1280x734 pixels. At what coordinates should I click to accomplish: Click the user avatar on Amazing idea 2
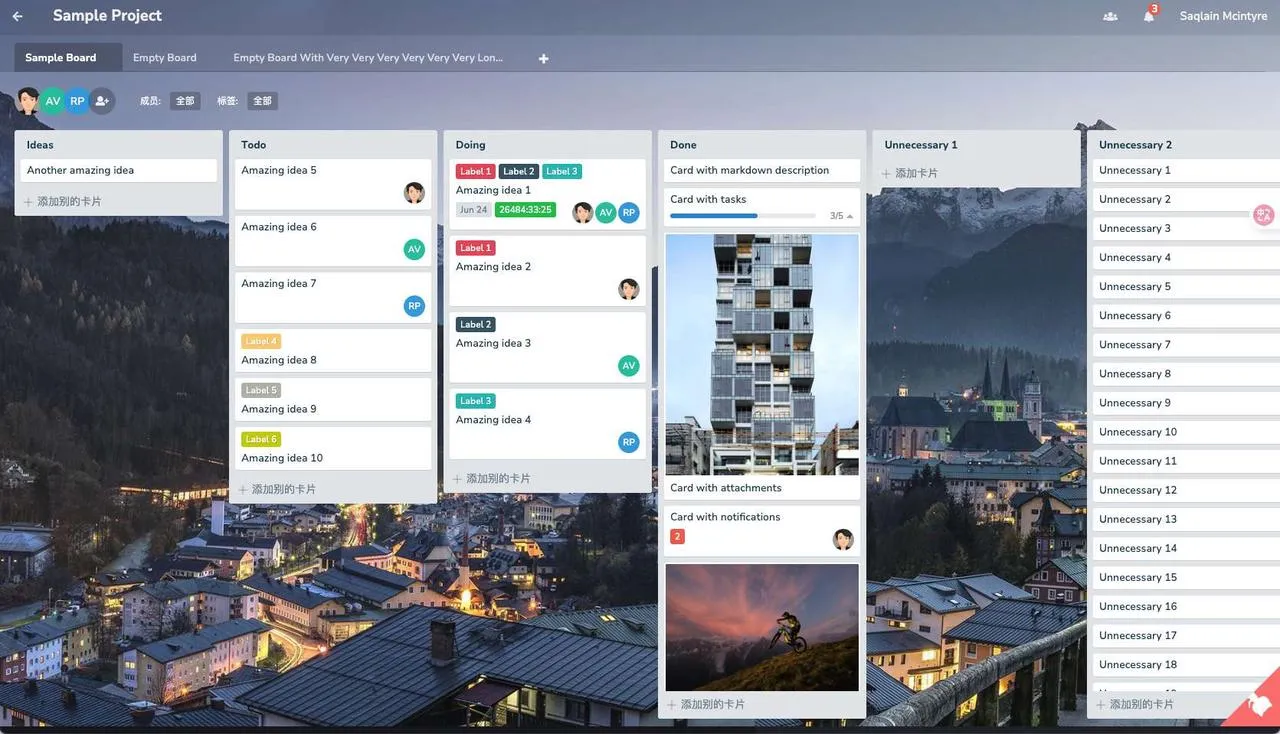629,289
